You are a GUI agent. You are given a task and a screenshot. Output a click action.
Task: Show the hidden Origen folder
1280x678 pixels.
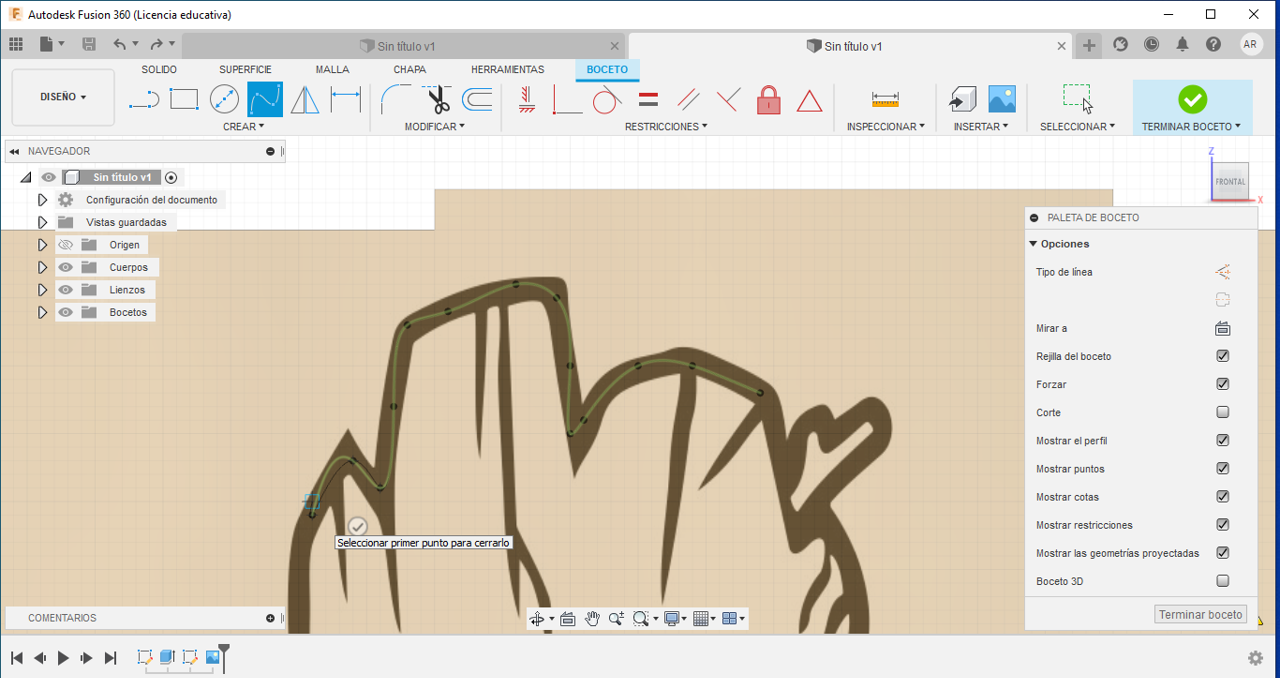tap(66, 245)
